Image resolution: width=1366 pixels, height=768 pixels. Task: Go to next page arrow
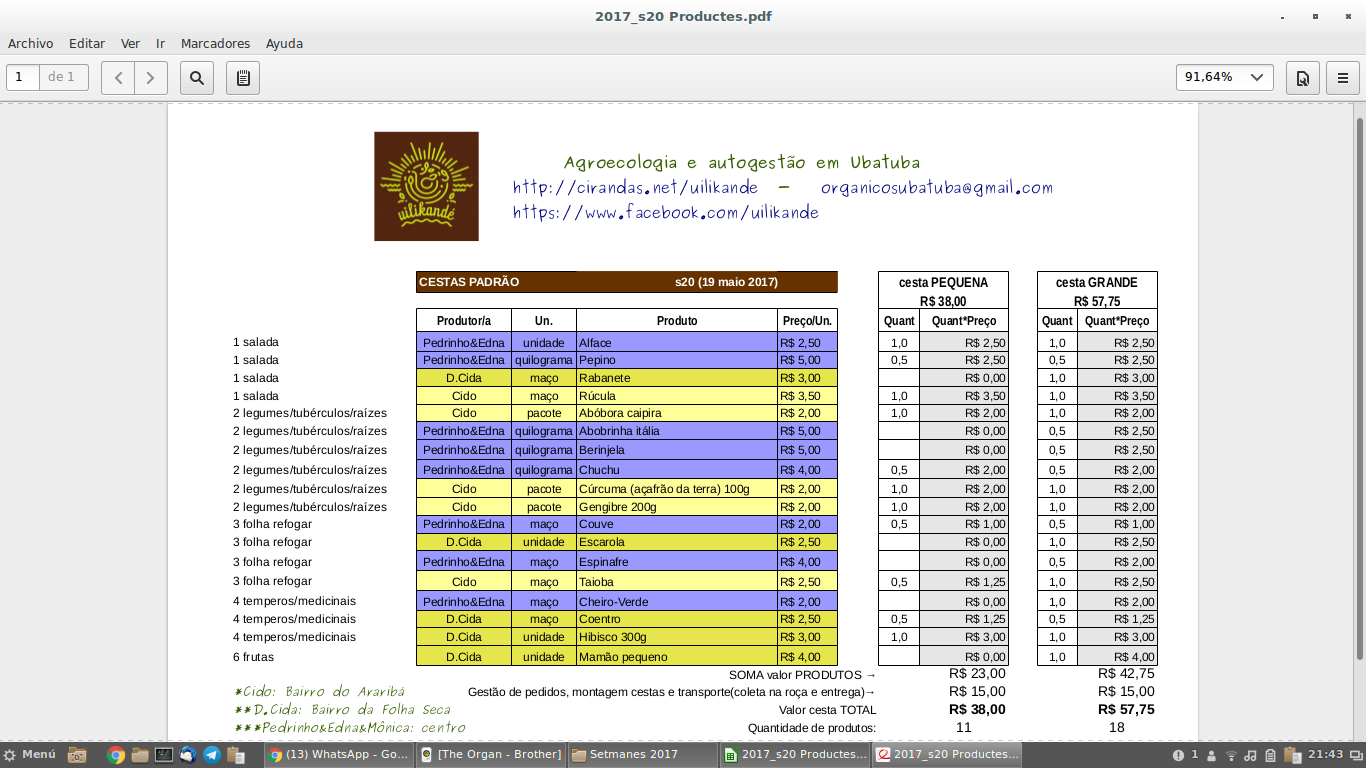pyautogui.click(x=151, y=77)
